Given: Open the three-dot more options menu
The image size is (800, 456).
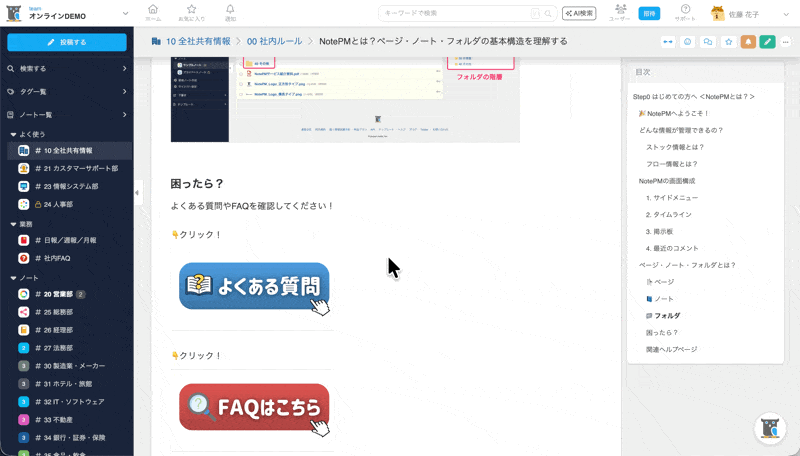Looking at the screenshot, I should coord(786,42).
